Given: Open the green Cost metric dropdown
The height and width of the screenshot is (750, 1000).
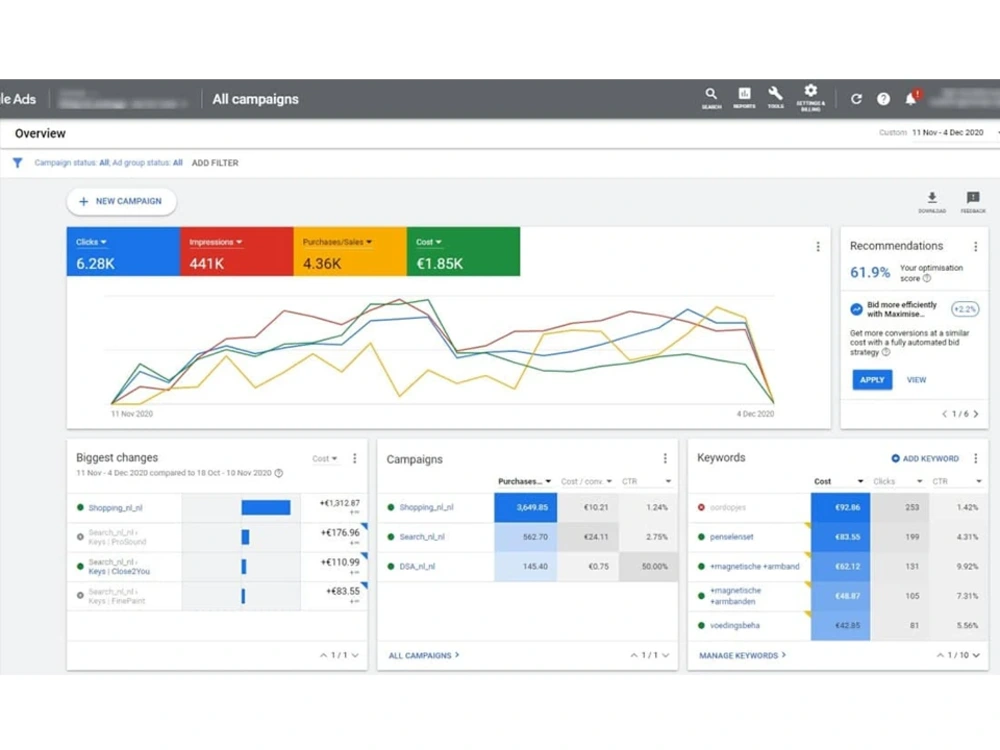Looking at the screenshot, I should pos(429,242).
